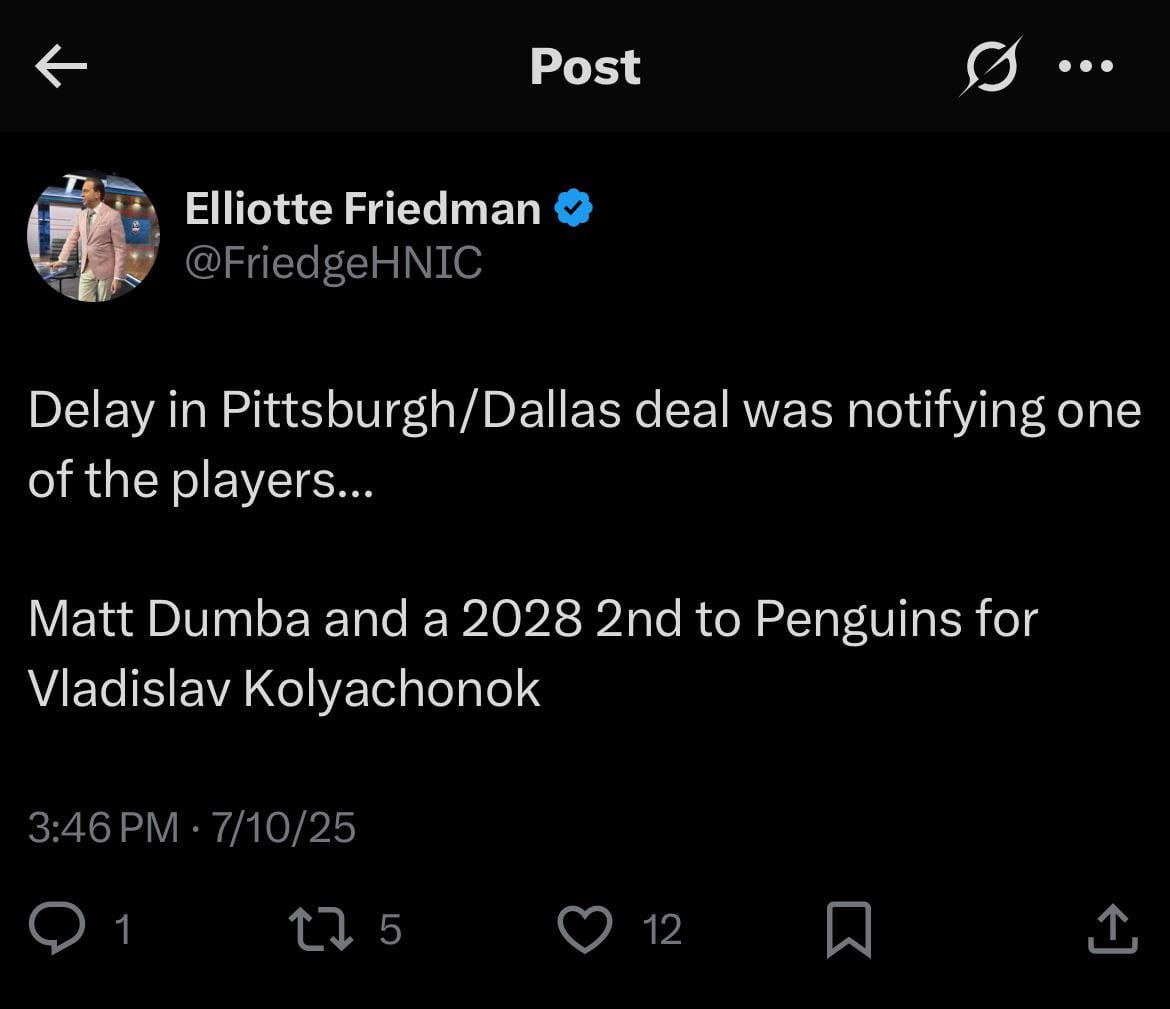Toggle the like state on the heart
The height and width of the screenshot is (1009, 1170).
[x=584, y=928]
